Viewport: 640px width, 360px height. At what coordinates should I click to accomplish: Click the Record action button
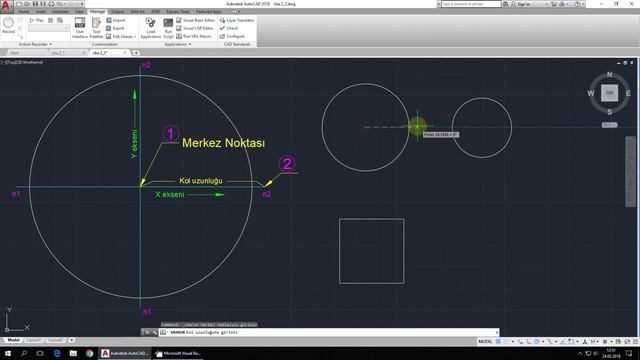(x=8, y=25)
